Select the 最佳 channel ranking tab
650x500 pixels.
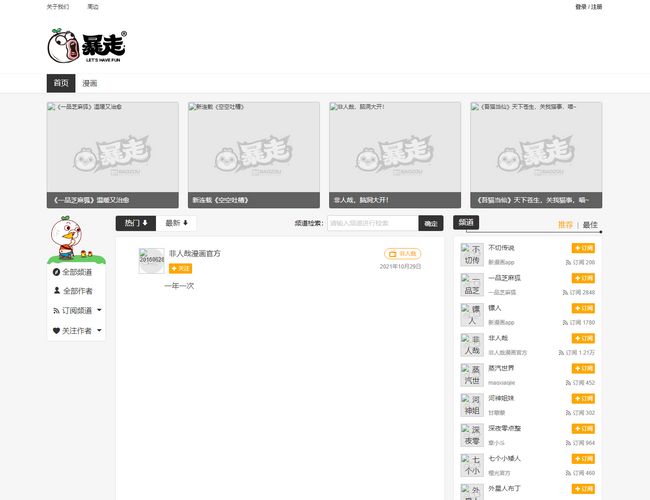pos(590,225)
